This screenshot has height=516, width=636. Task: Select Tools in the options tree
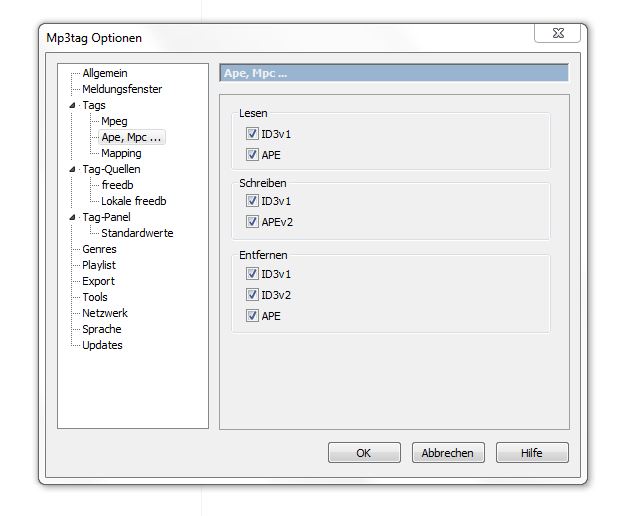(95, 297)
